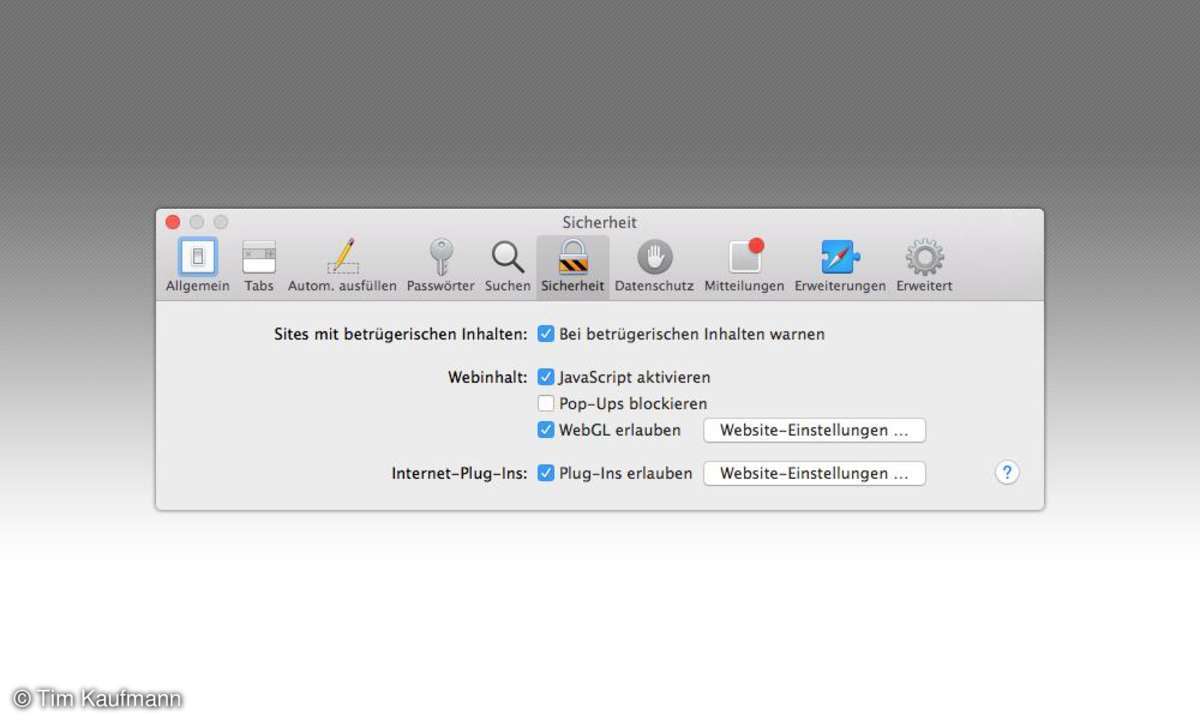Screen dimensions: 1200x720
Task: Open the Mitteilungen notifications pane
Action: [x=744, y=265]
